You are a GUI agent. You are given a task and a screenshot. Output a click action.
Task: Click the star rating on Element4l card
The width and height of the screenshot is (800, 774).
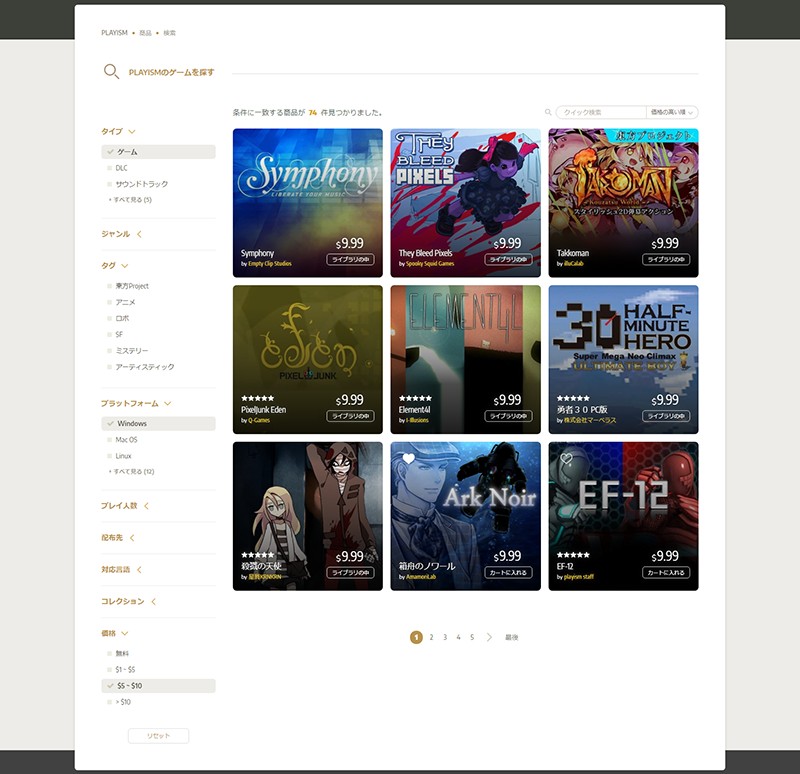[x=415, y=398]
